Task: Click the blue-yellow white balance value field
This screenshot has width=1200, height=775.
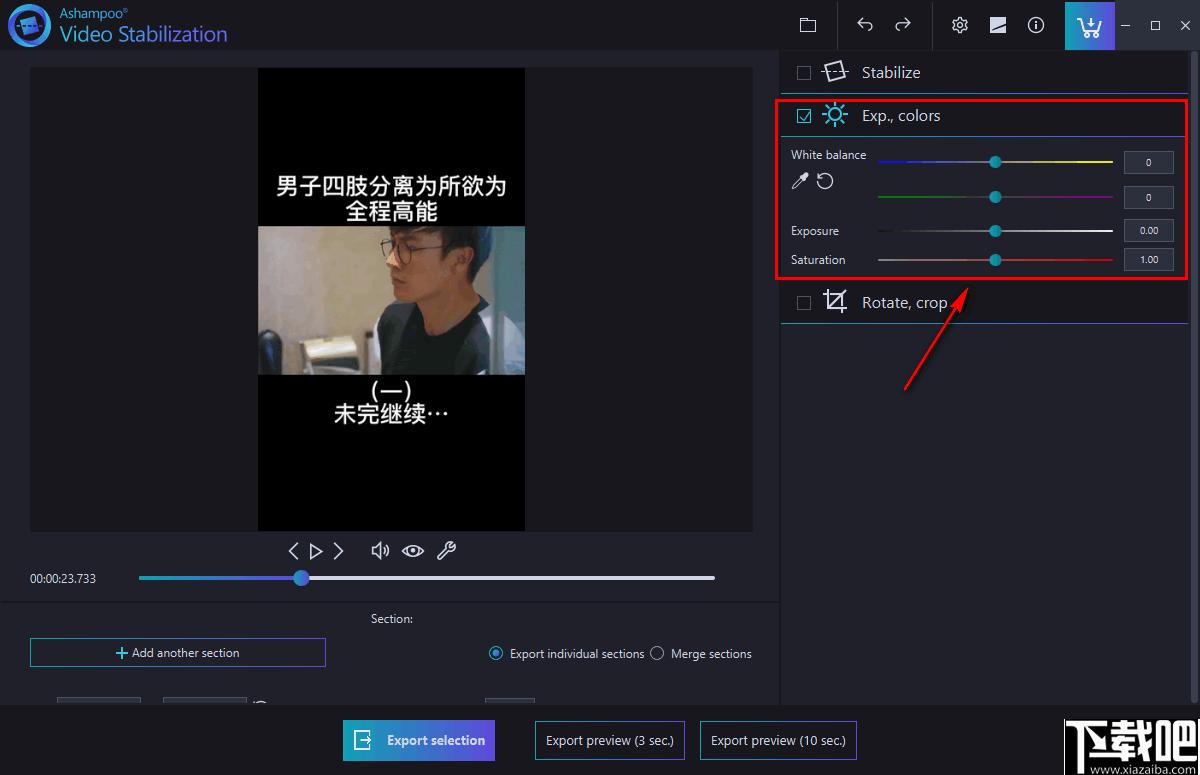Action: click(1149, 162)
